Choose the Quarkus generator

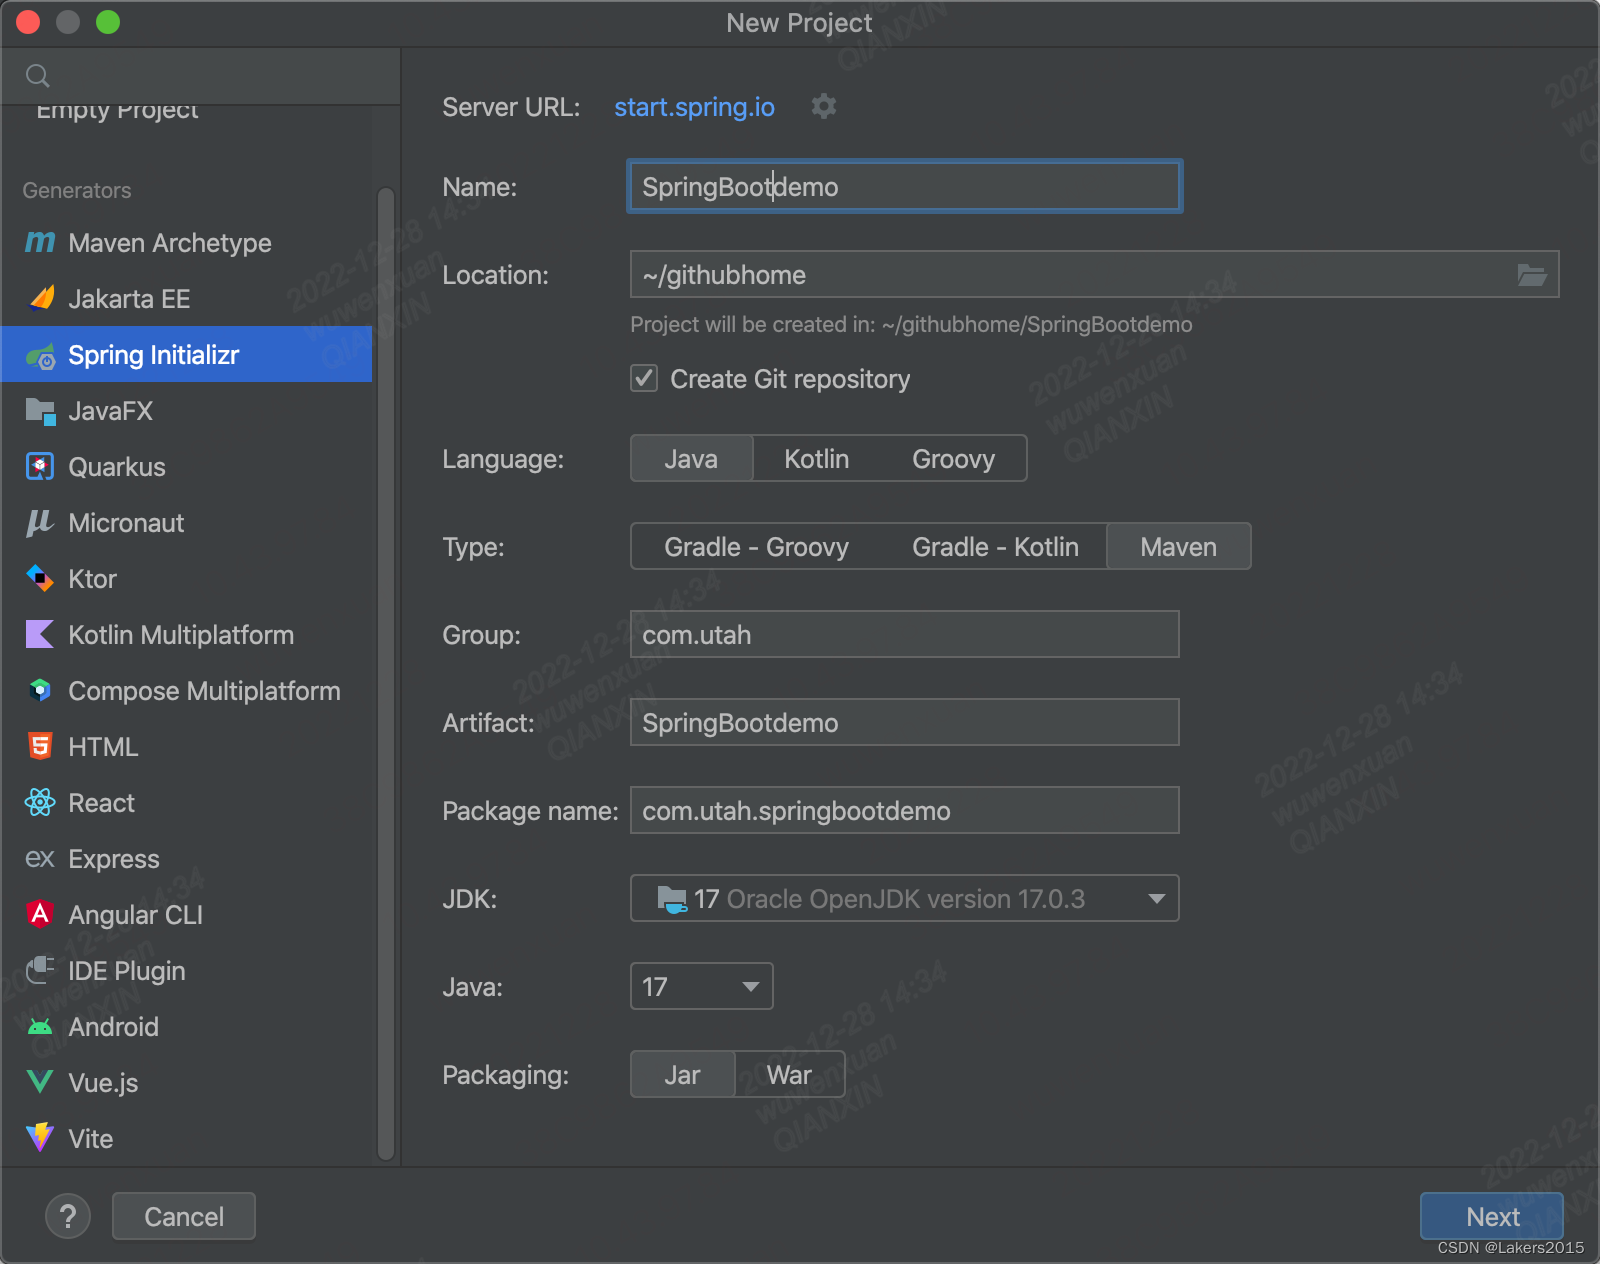pyautogui.click(x=116, y=467)
